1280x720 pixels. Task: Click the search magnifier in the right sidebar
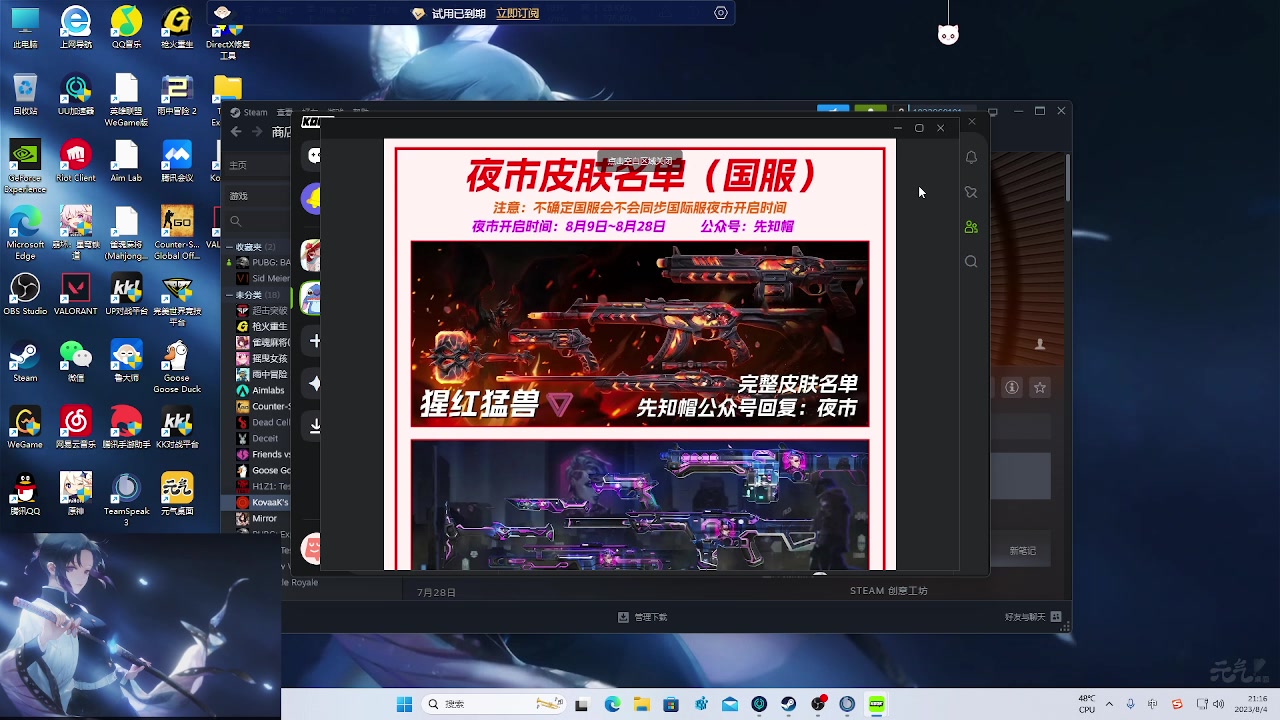[971, 262]
